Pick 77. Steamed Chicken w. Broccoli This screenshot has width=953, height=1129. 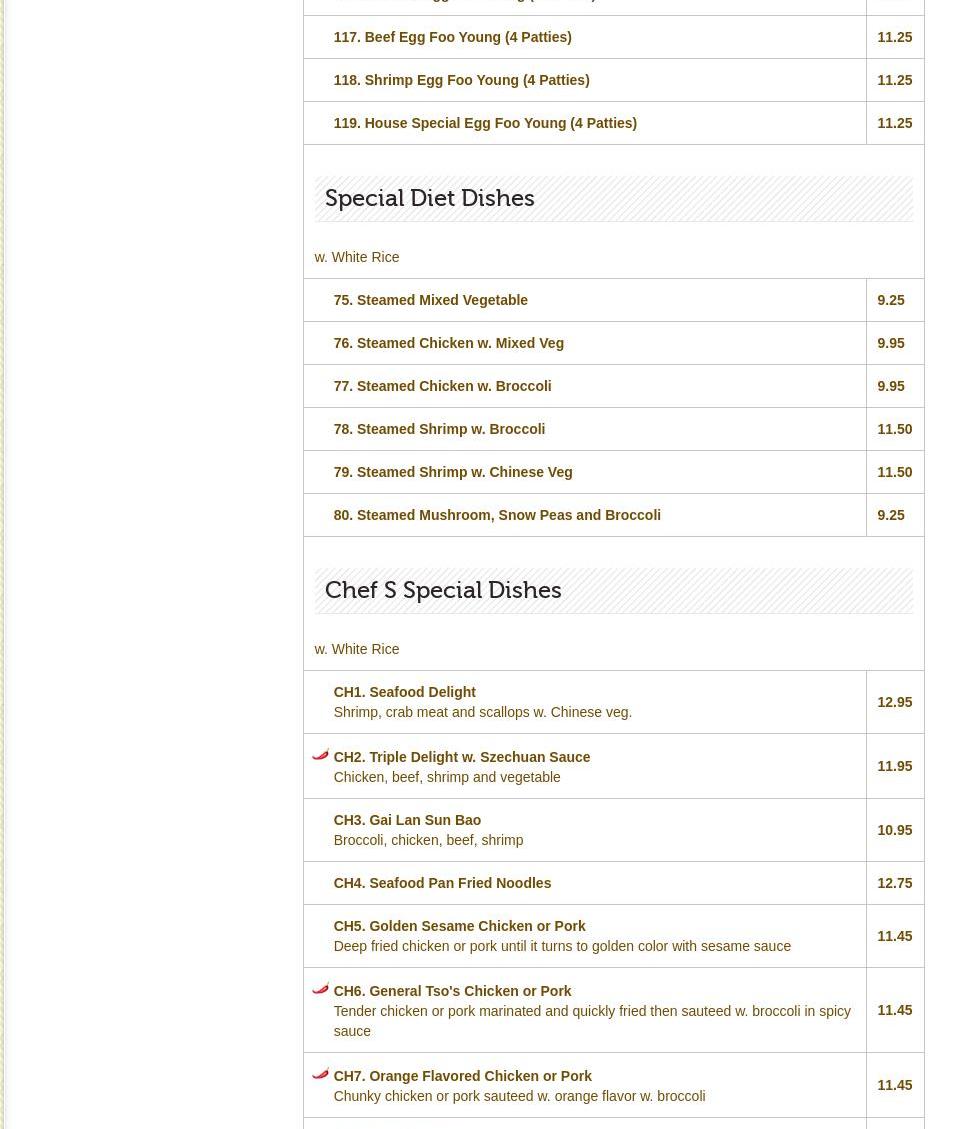coord(442,386)
